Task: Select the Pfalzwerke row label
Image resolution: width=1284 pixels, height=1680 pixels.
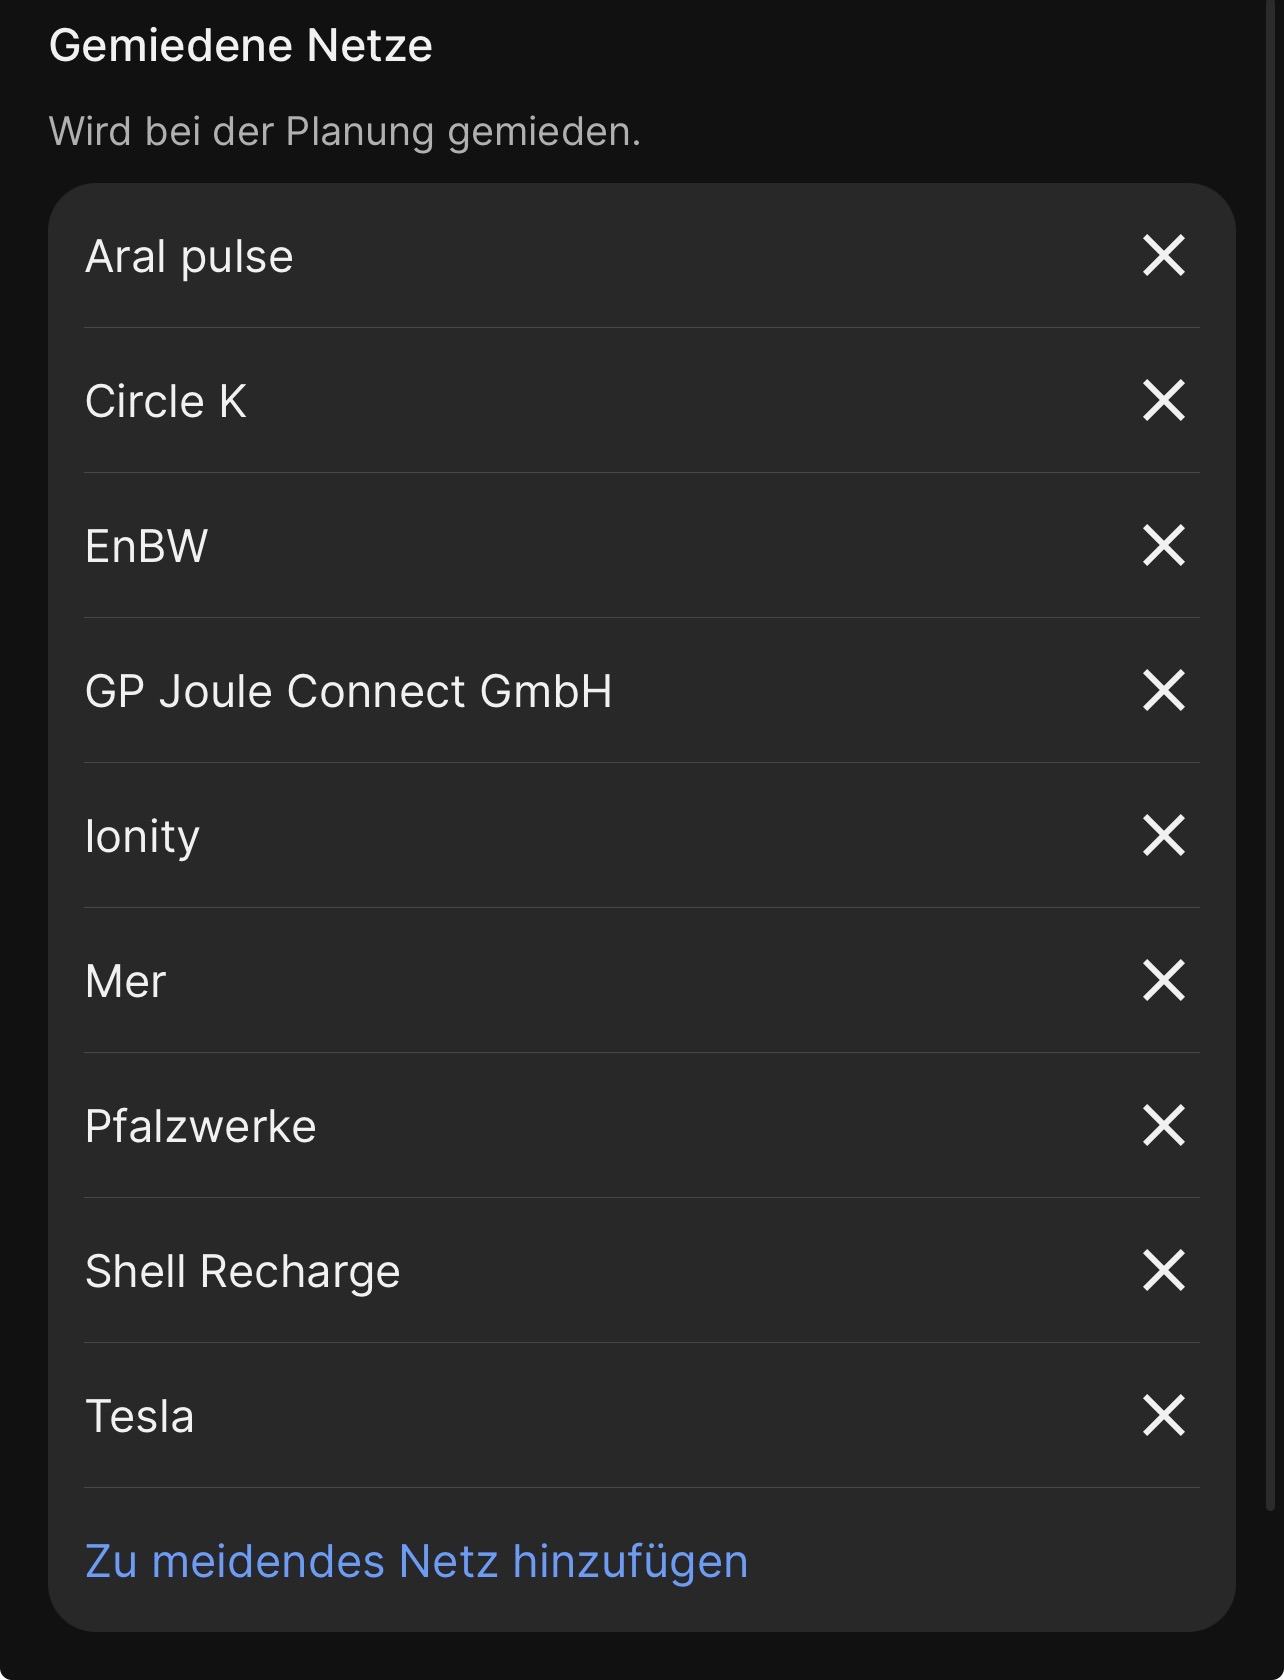Action: 201,1127
